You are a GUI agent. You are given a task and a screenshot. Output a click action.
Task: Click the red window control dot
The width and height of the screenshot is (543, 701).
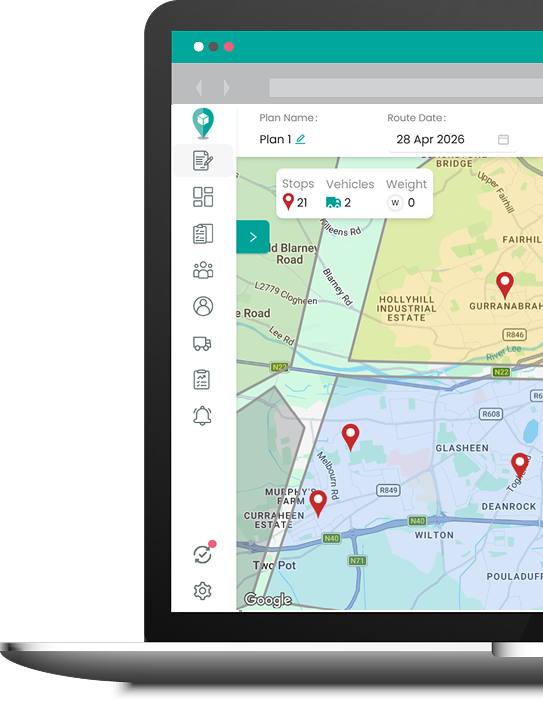pos(229,46)
